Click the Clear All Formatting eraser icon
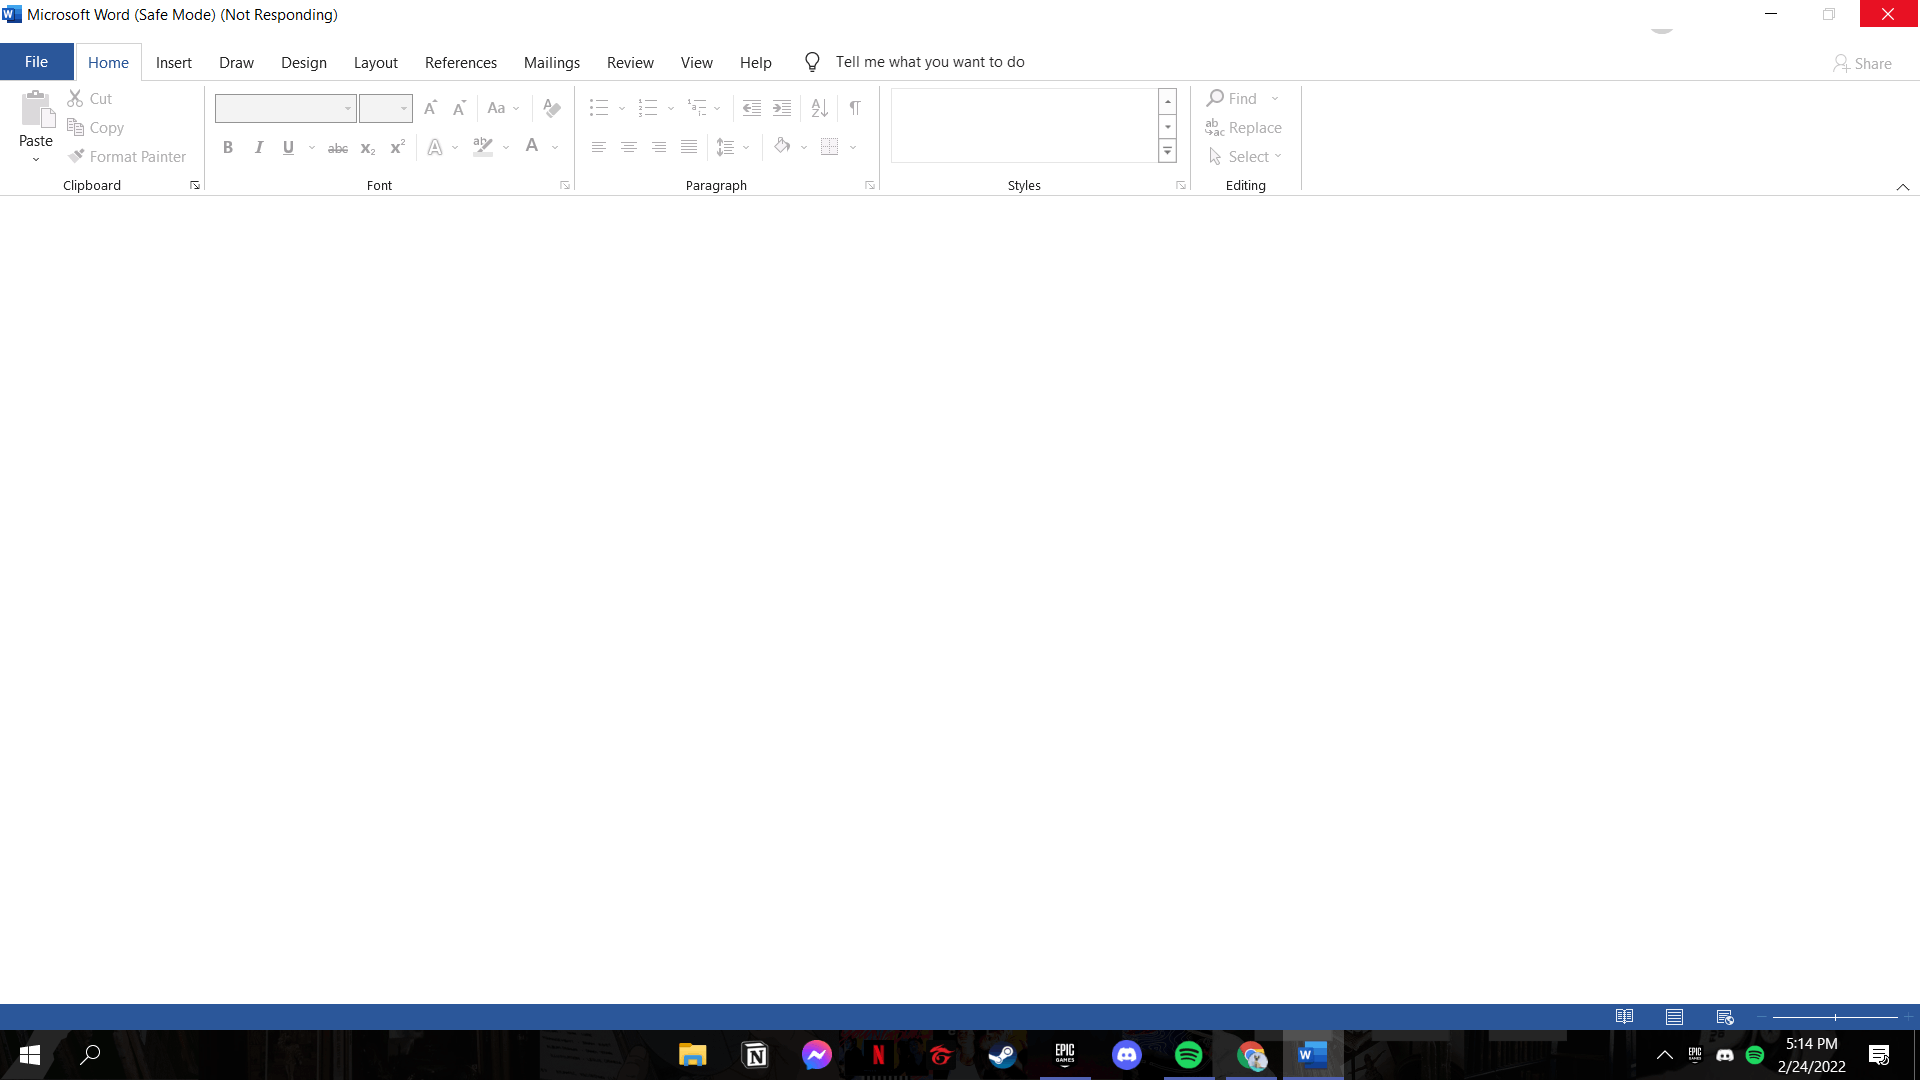1920x1080 pixels. (552, 108)
